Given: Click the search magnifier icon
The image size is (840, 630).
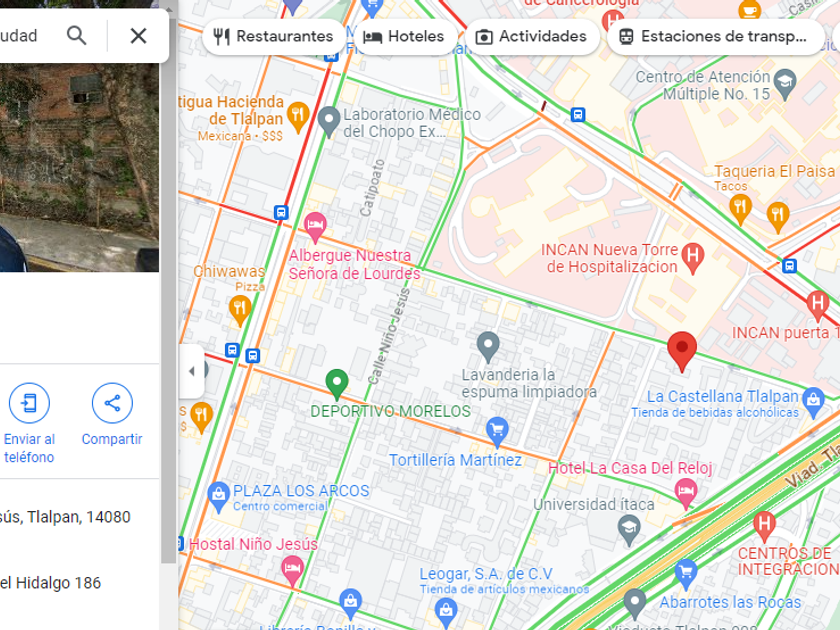Looking at the screenshot, I should click(x=77, y=36).
